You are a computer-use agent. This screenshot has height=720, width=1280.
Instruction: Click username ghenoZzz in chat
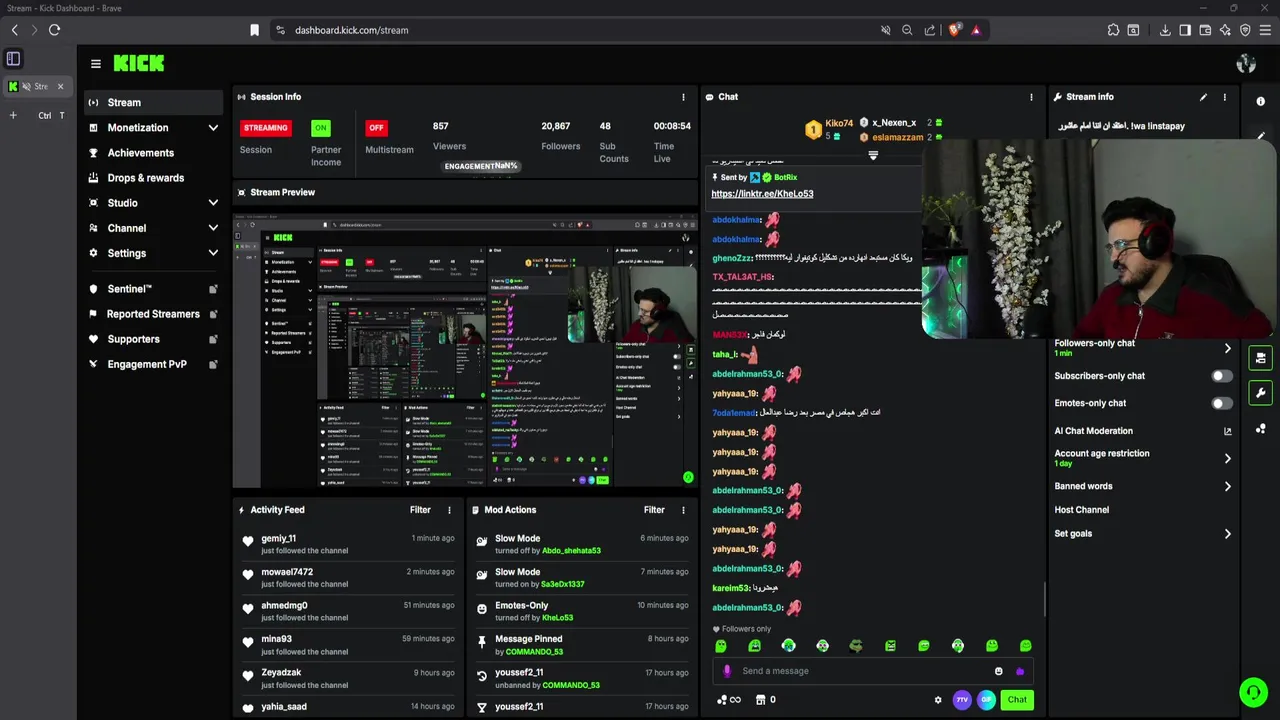[732, 258]
